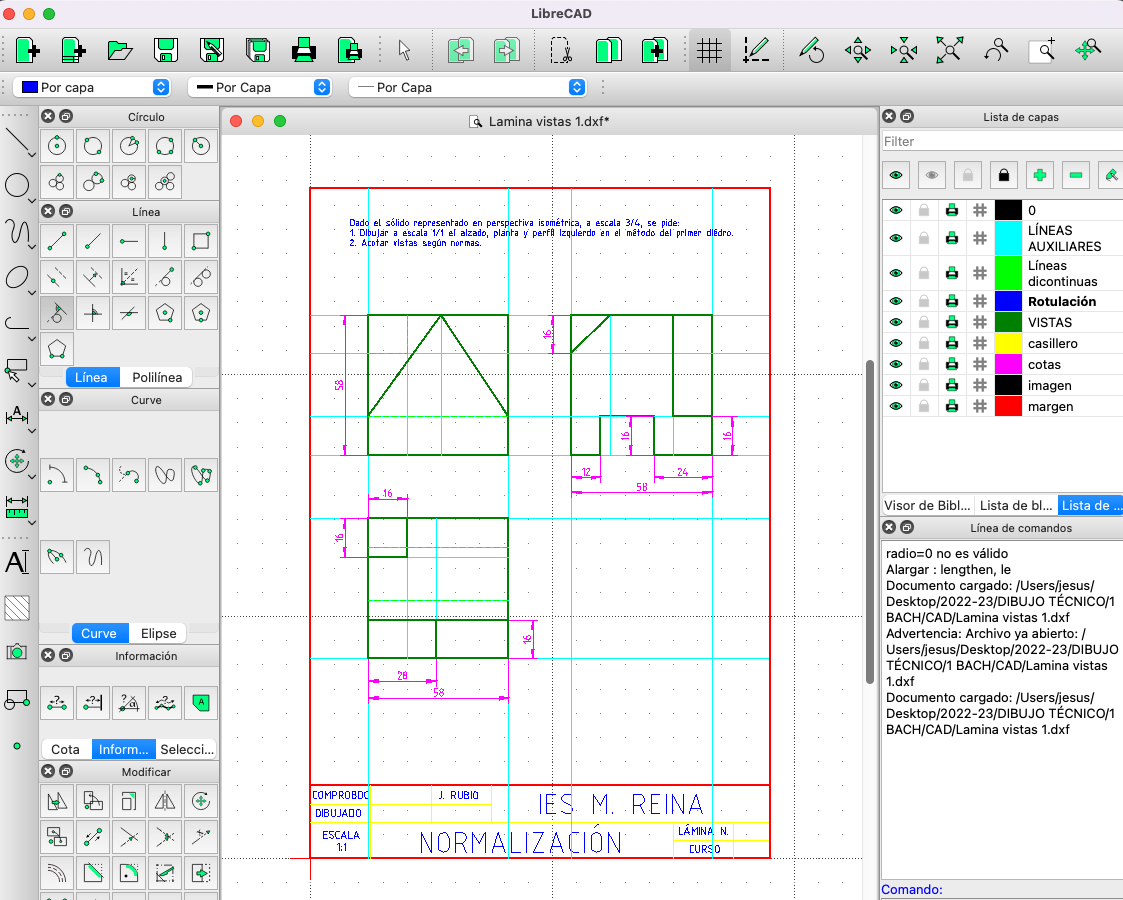
Task: Click the Paste icon in toolbar
Action: pyautogui.click(x=654, y=50)
